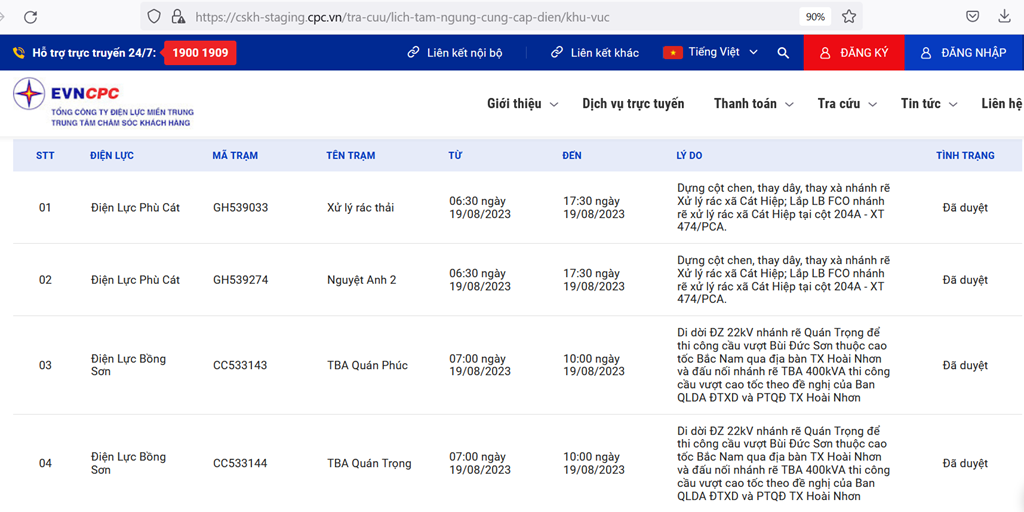Open the Pocket save icon
This screenshot has width=1024, height=512.
pos(972,17)
